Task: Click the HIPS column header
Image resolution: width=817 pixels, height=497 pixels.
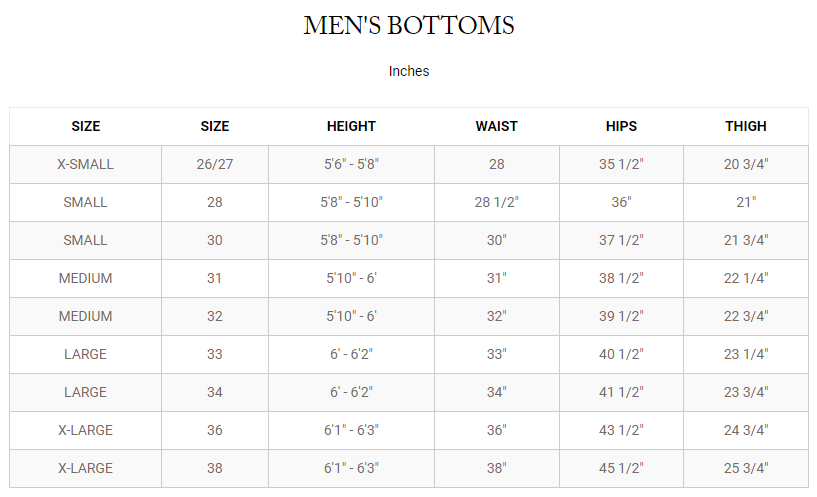Action: pos(621,126)
